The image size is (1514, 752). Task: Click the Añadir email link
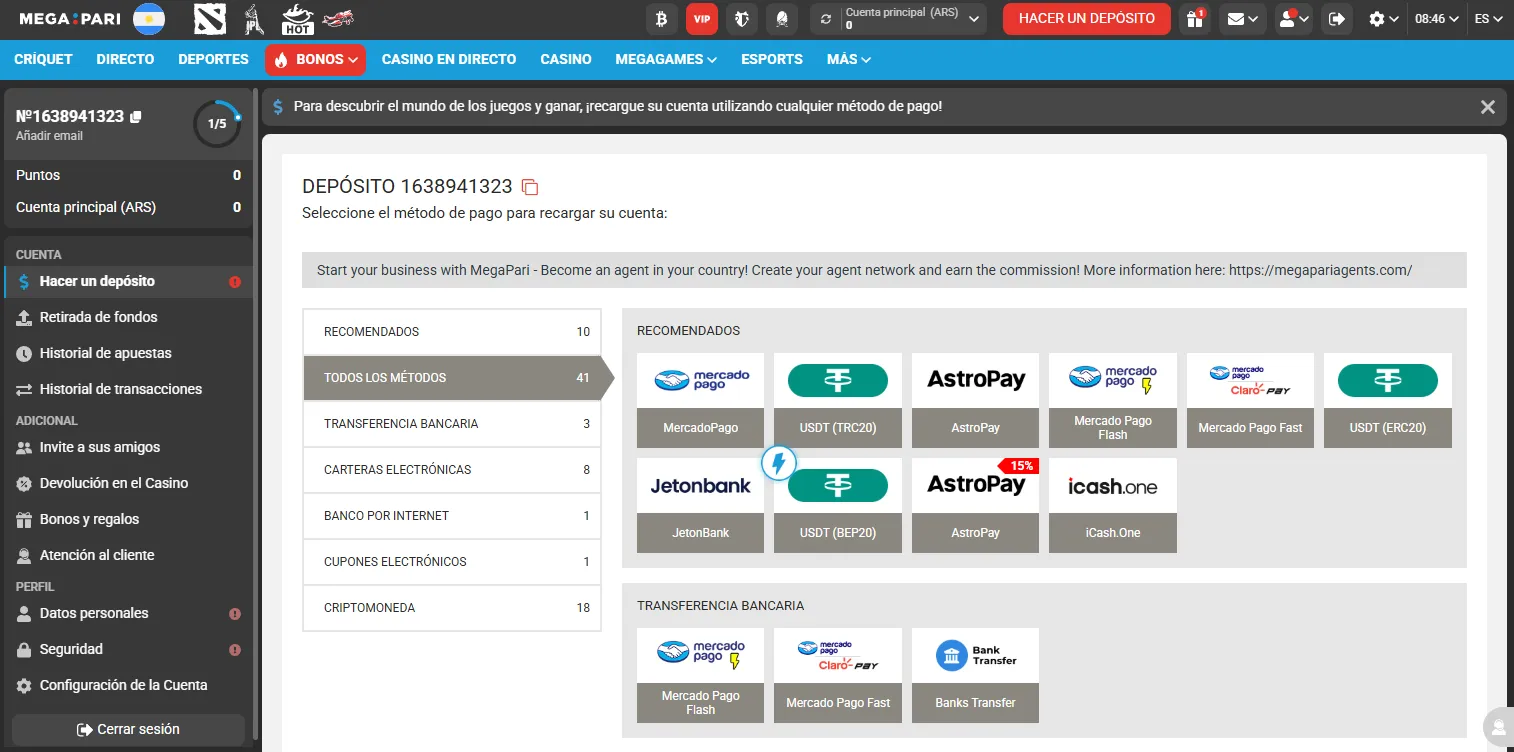49,136
